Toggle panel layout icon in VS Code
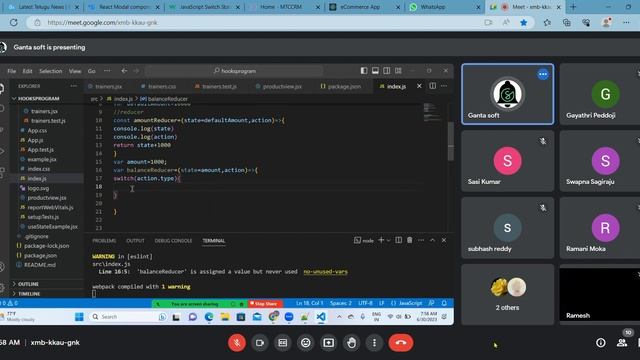This screenshot has height=360, width=640. coord(375,71)
